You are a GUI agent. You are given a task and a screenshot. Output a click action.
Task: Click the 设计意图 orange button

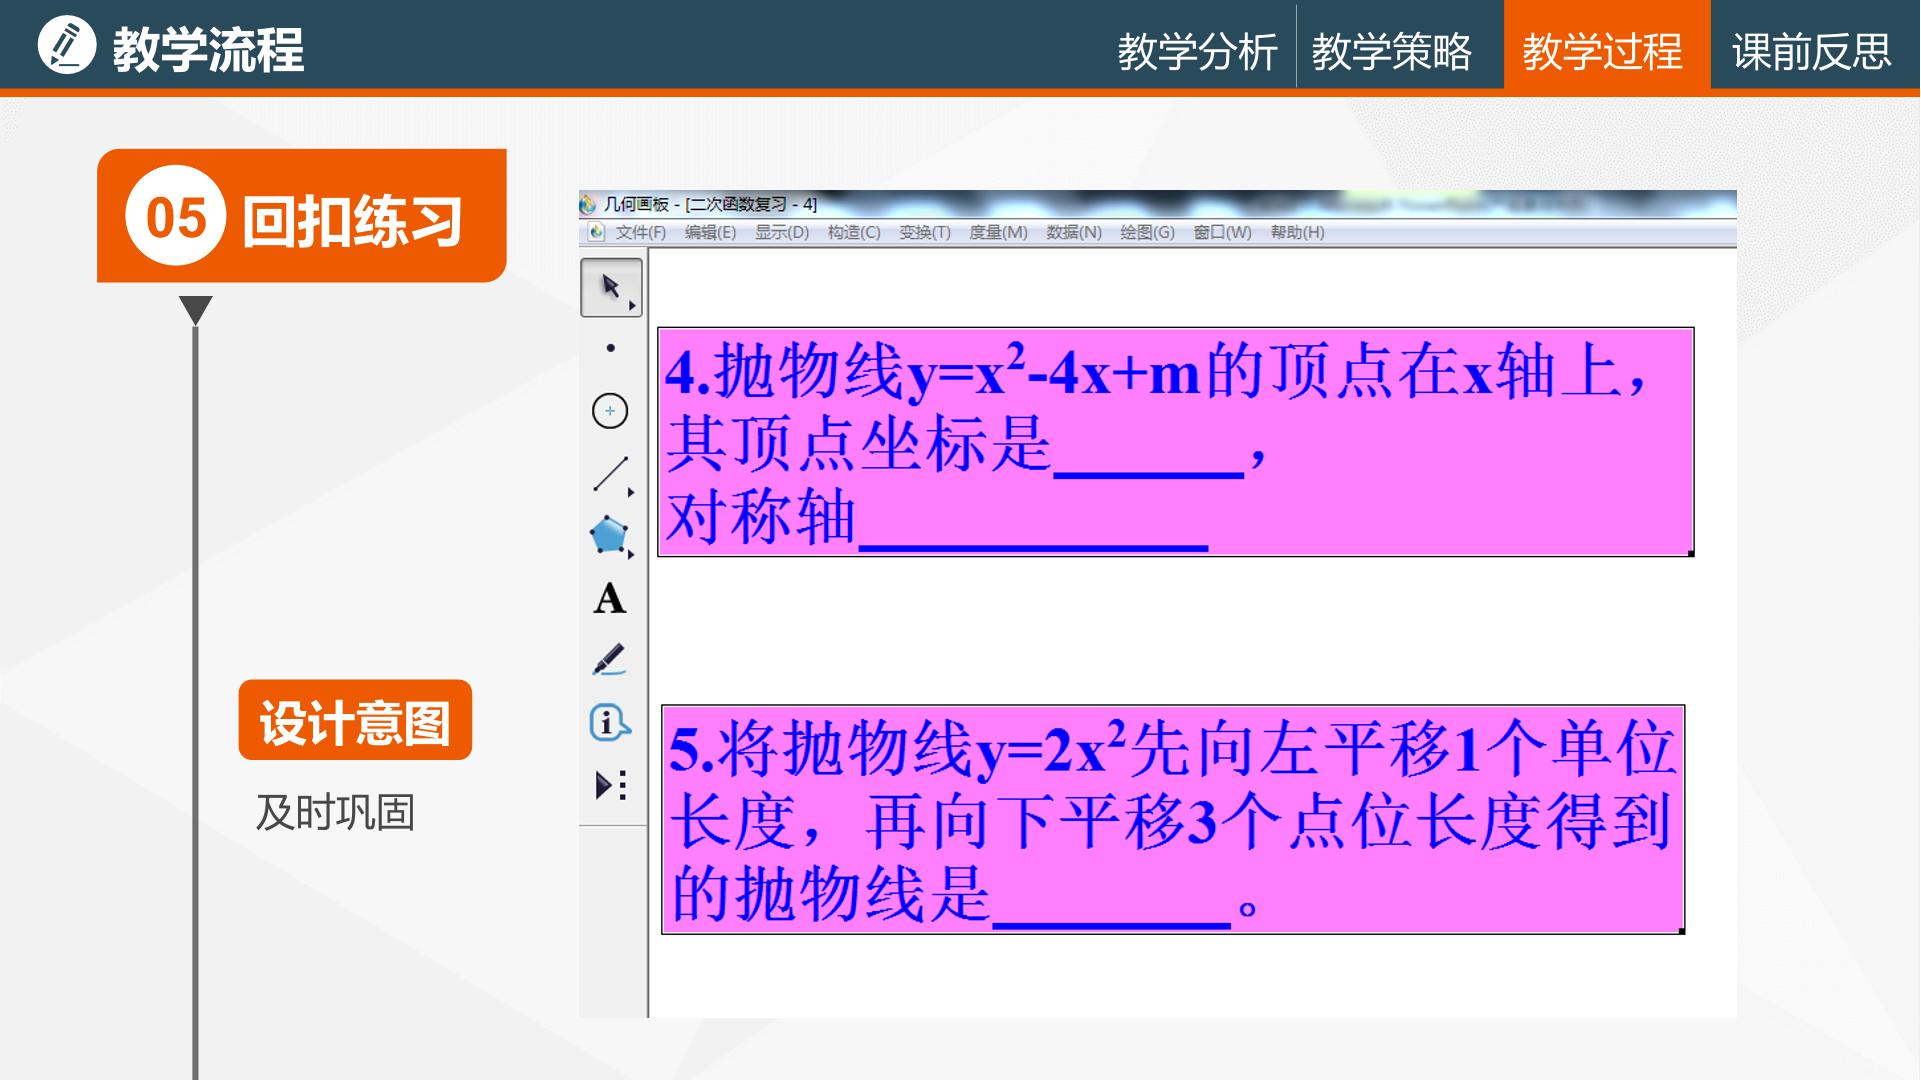(355, 720)
